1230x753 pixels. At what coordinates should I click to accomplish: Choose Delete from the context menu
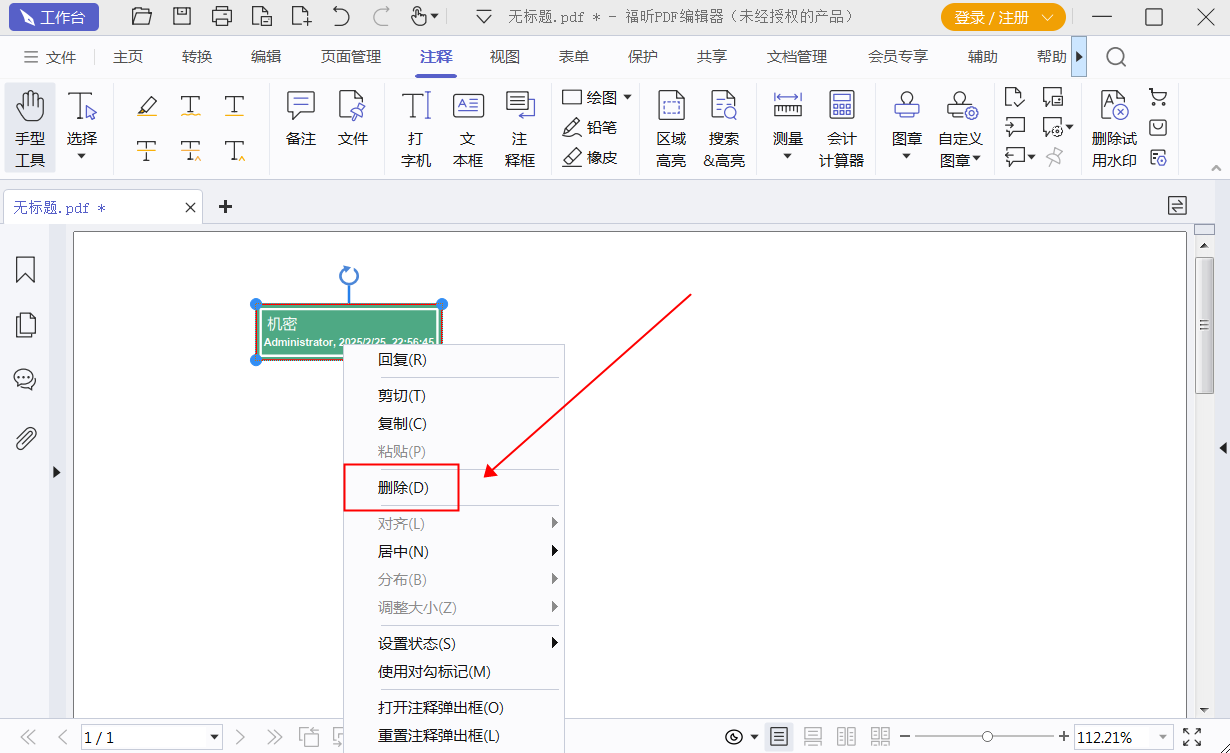403,488
